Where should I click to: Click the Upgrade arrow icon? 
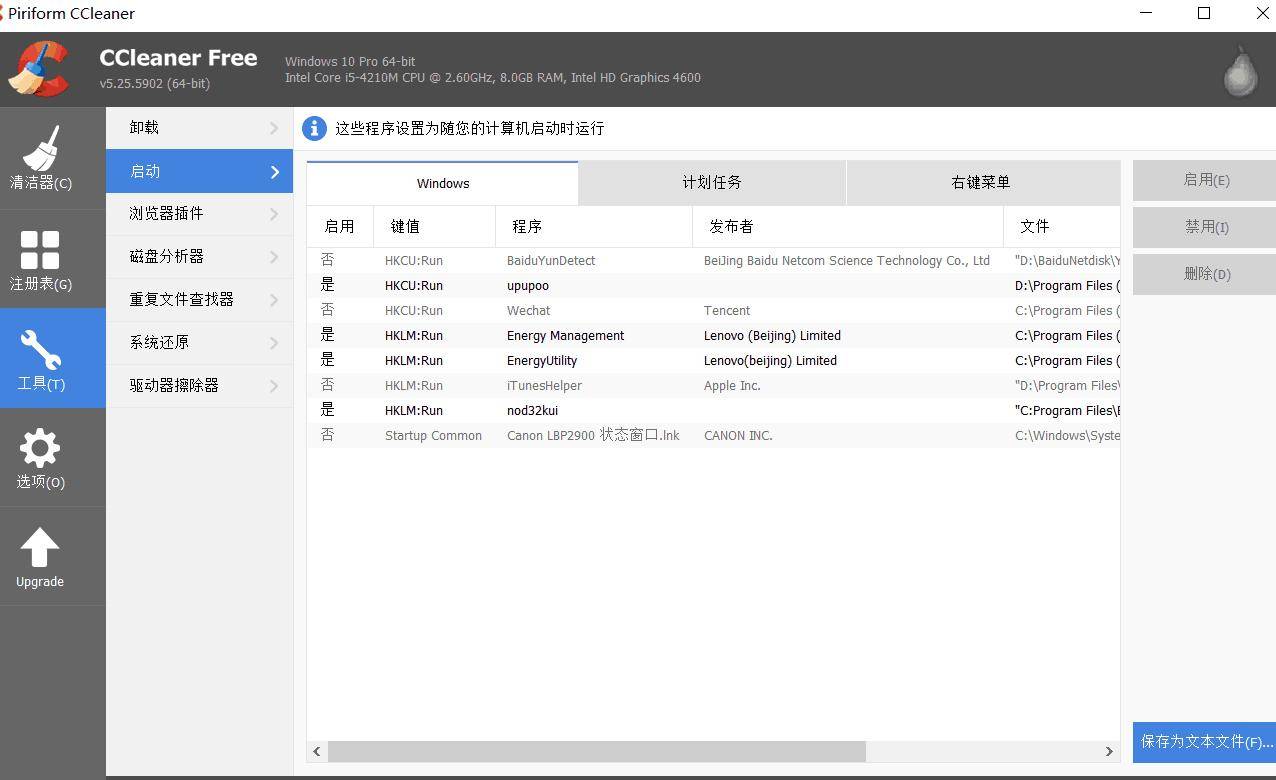point(40,548)
